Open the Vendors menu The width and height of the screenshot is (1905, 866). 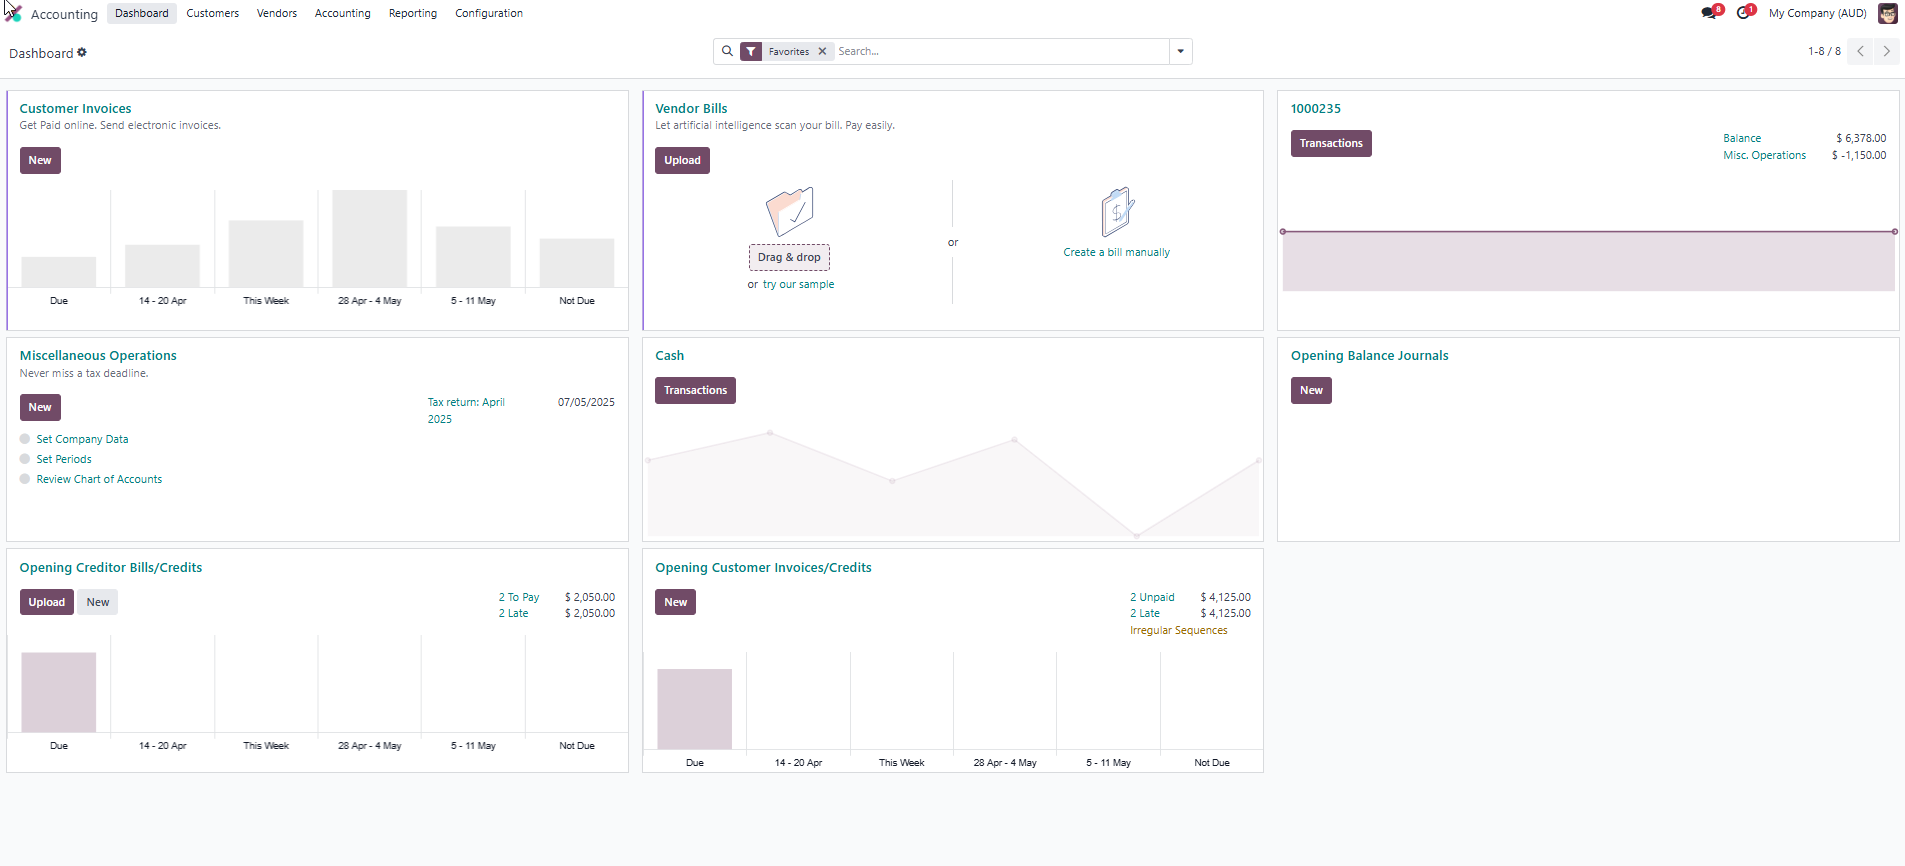click(277, 13)
